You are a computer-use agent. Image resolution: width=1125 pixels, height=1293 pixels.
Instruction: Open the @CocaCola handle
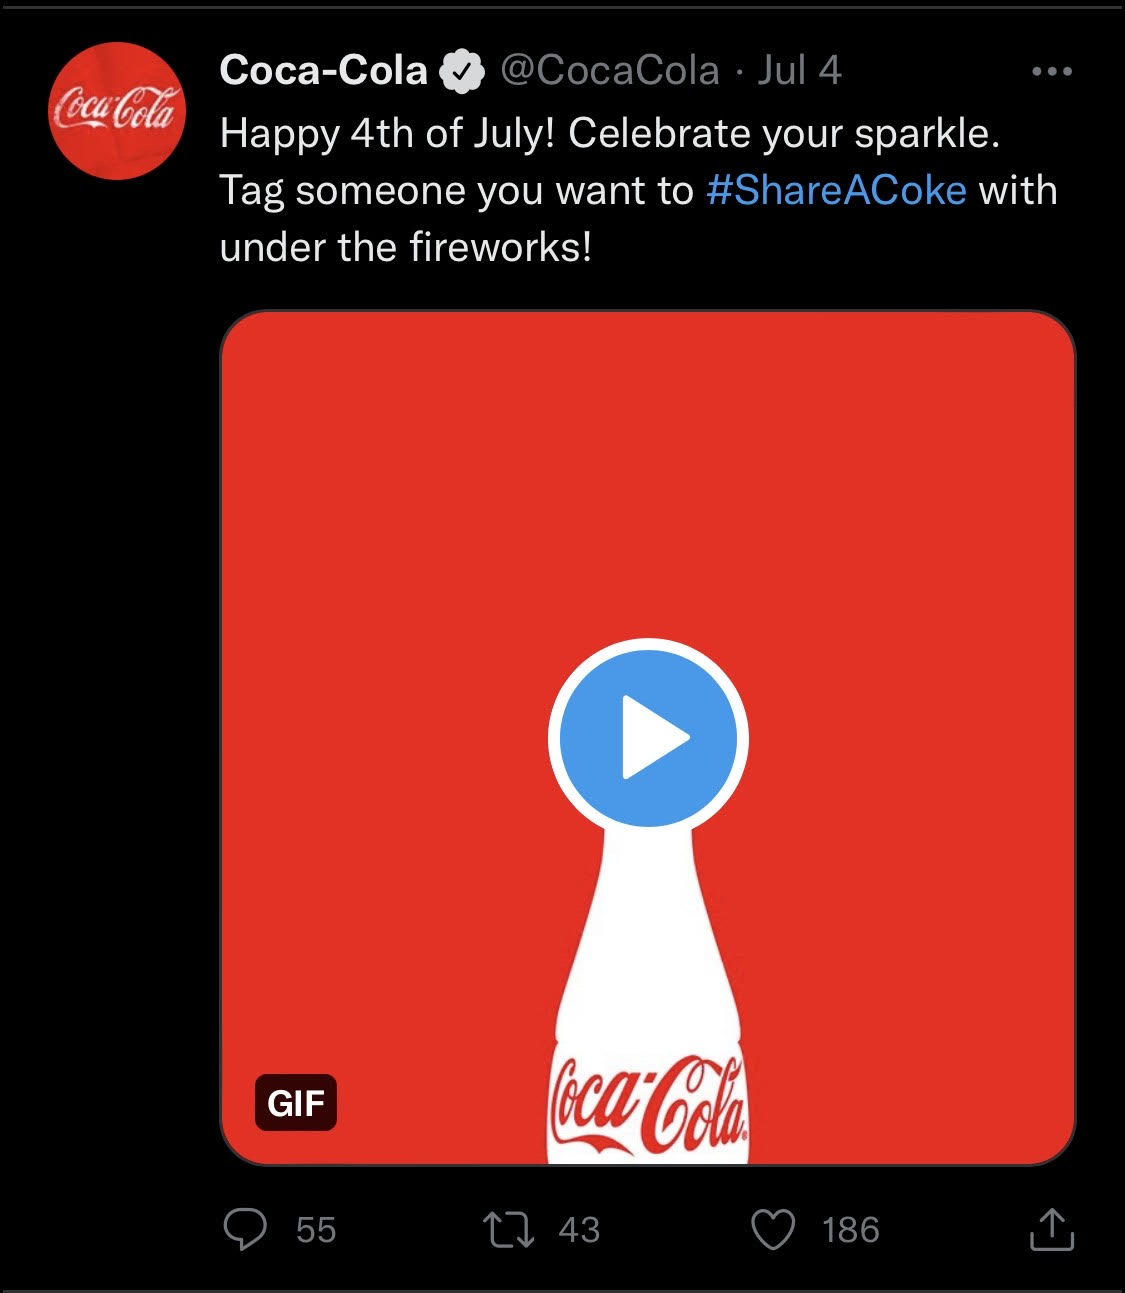[x=609, y=71]
